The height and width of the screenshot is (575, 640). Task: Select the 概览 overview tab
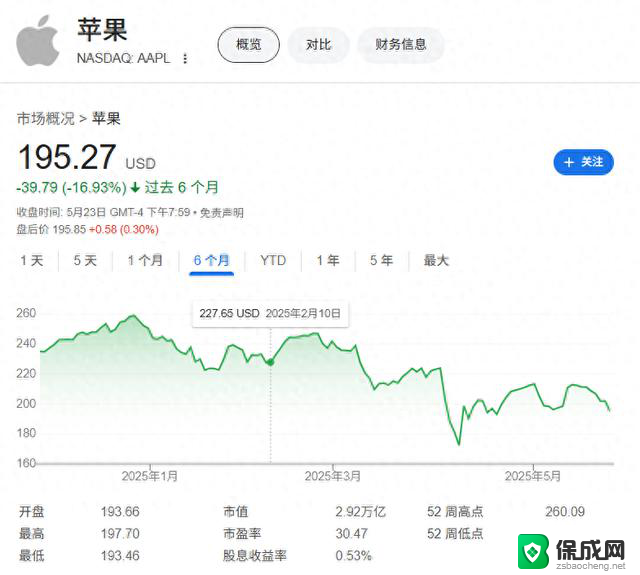(249, 44)
